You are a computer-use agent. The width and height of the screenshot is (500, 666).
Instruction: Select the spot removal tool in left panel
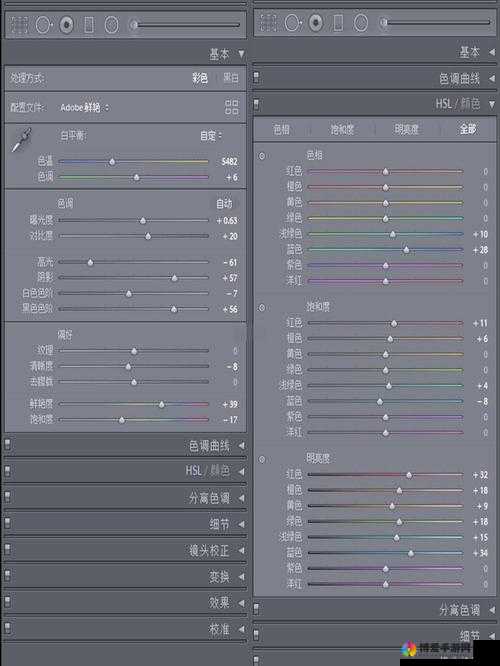tap(43, 25)
